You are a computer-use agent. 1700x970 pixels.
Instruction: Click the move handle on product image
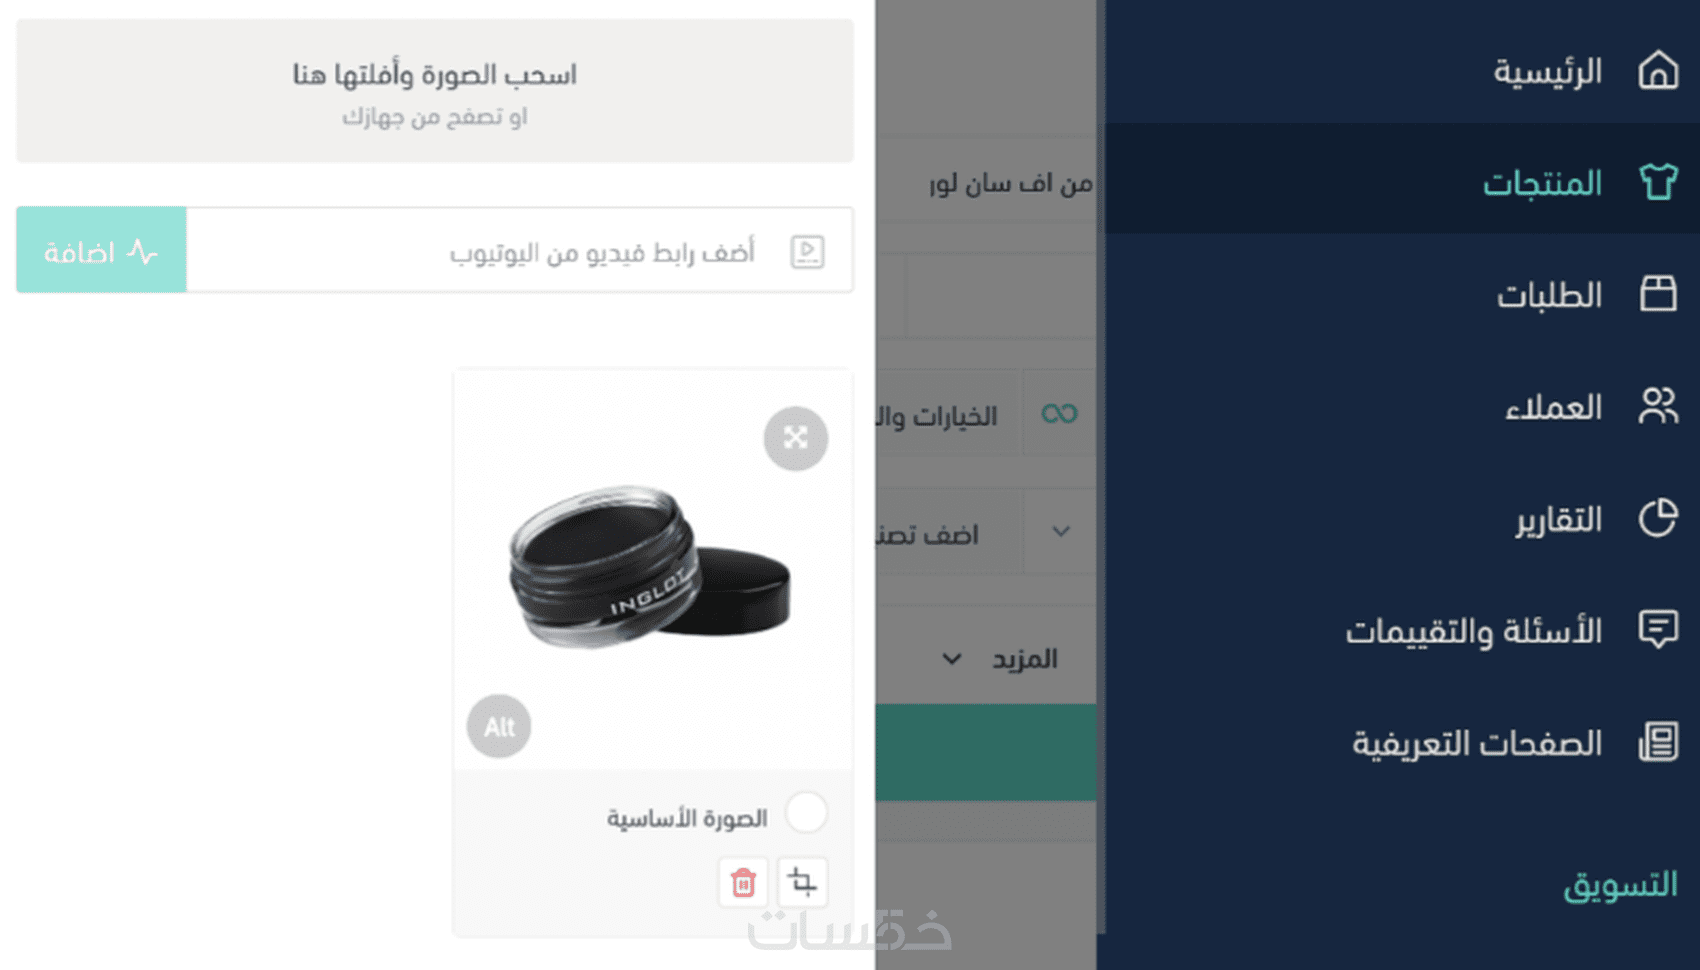pos(796,438)
